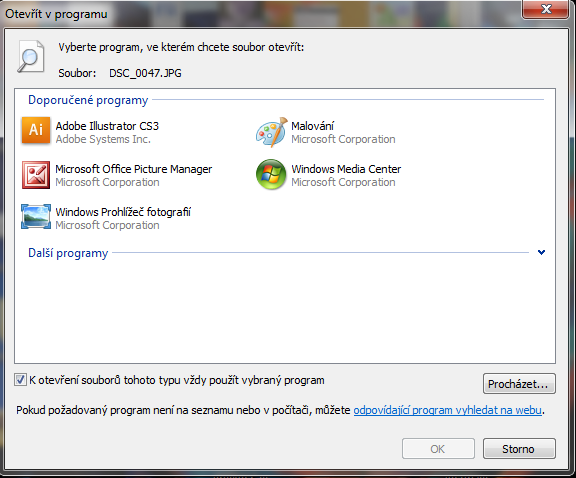Close the Otevřít v programu dialog
This screenshot has width=576, height=478.
[x=546, y=9]
